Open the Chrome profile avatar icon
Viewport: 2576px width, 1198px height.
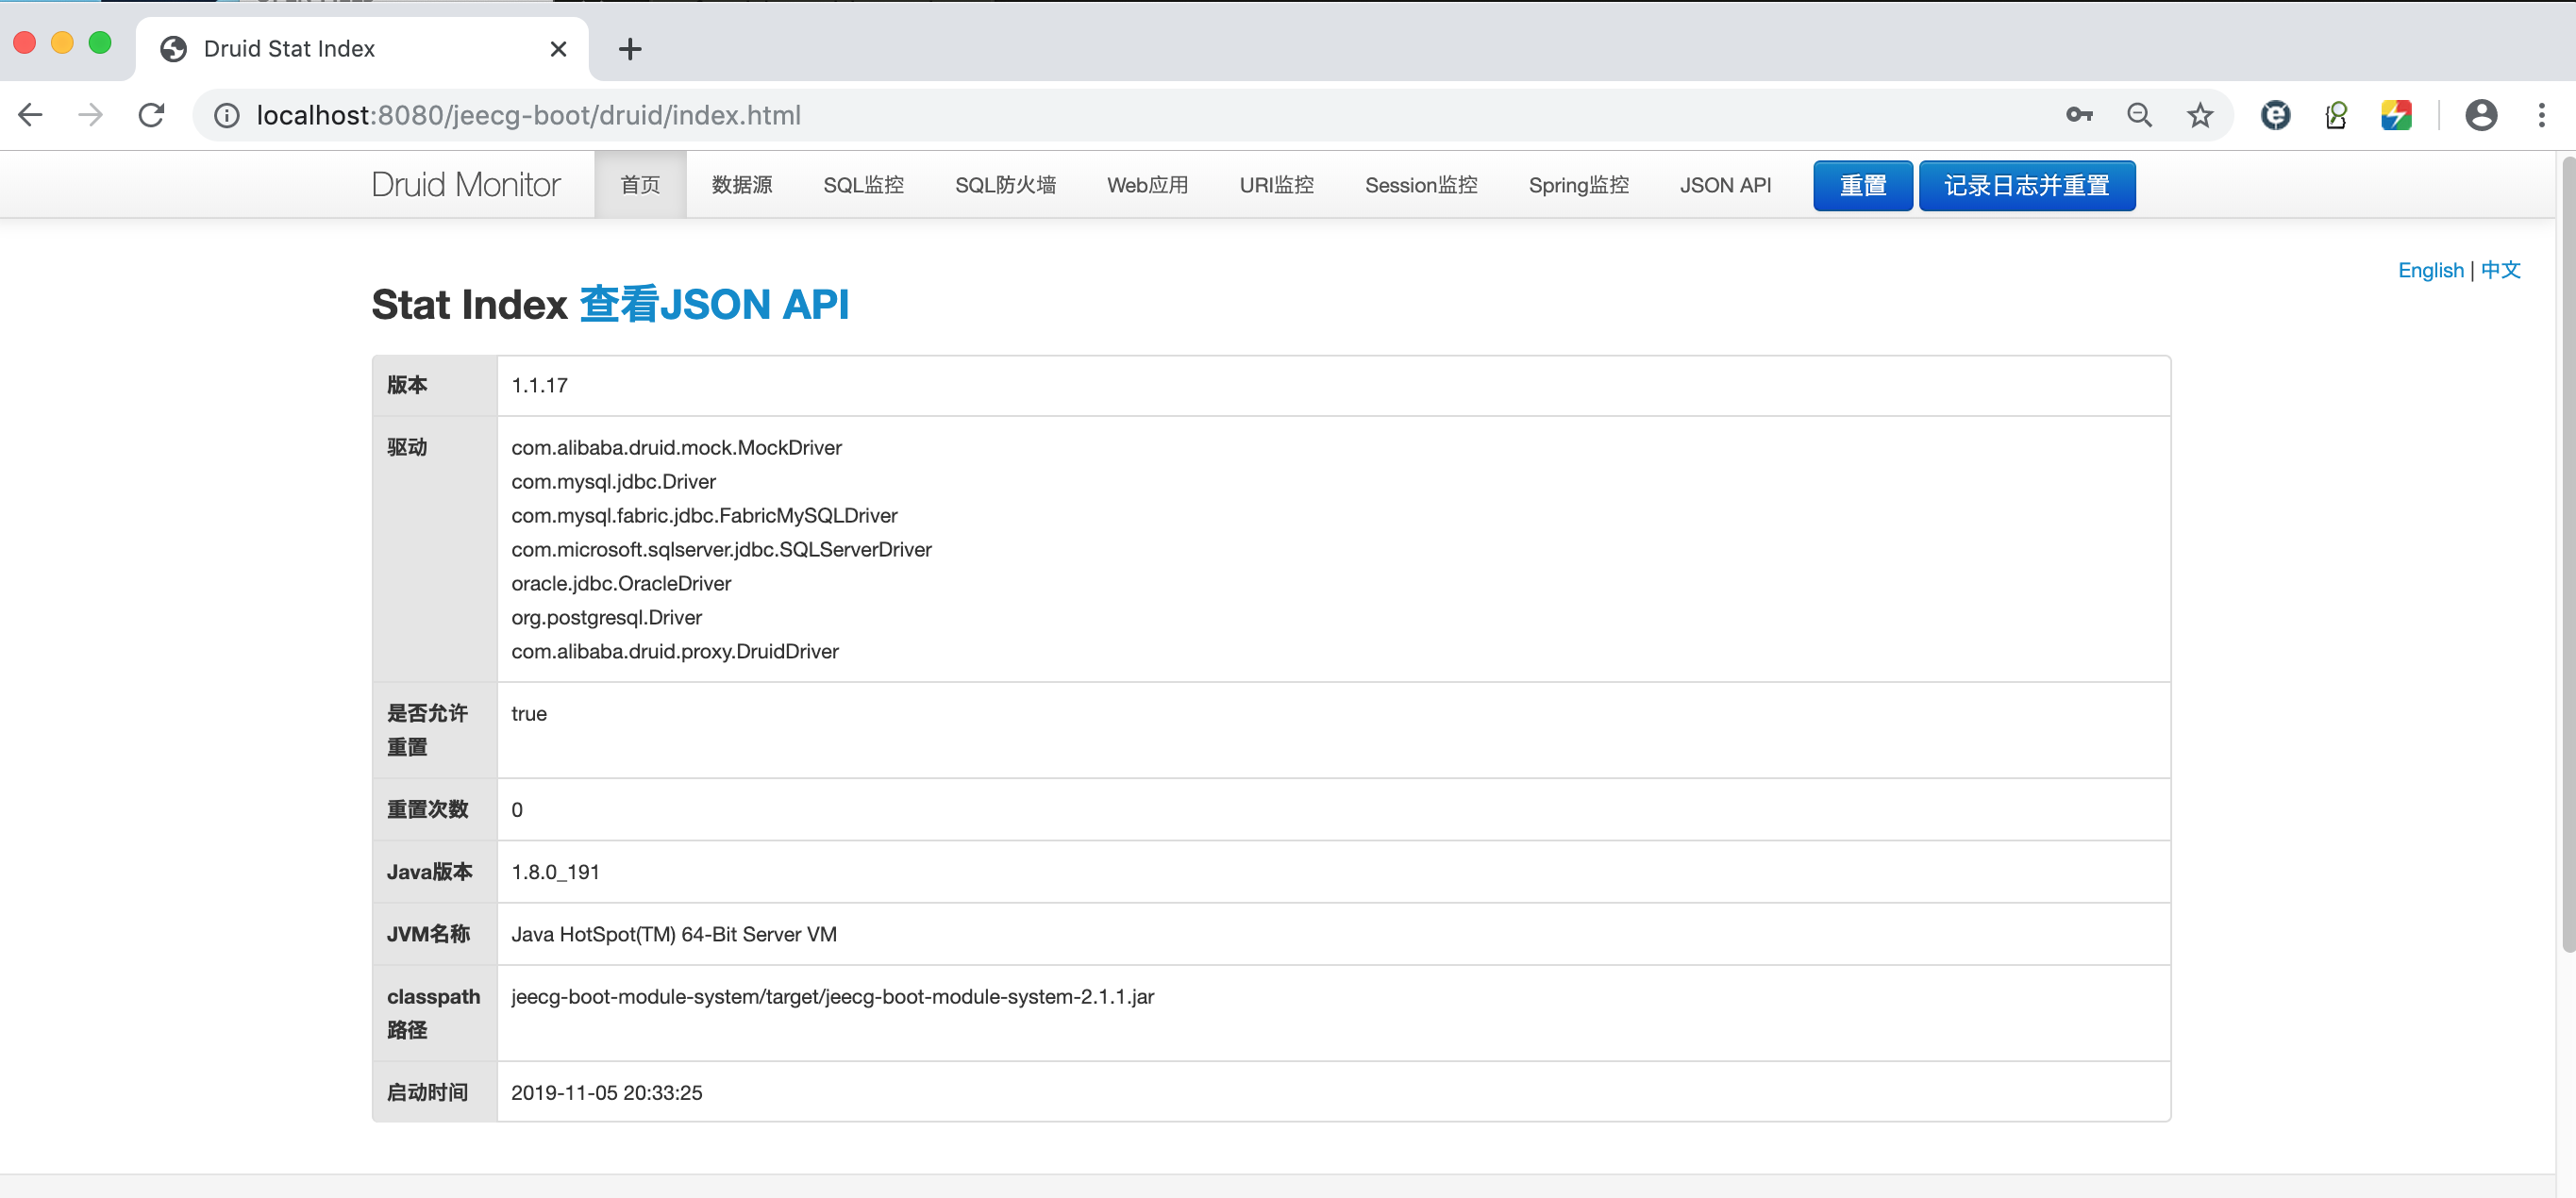pos(2481,115)
